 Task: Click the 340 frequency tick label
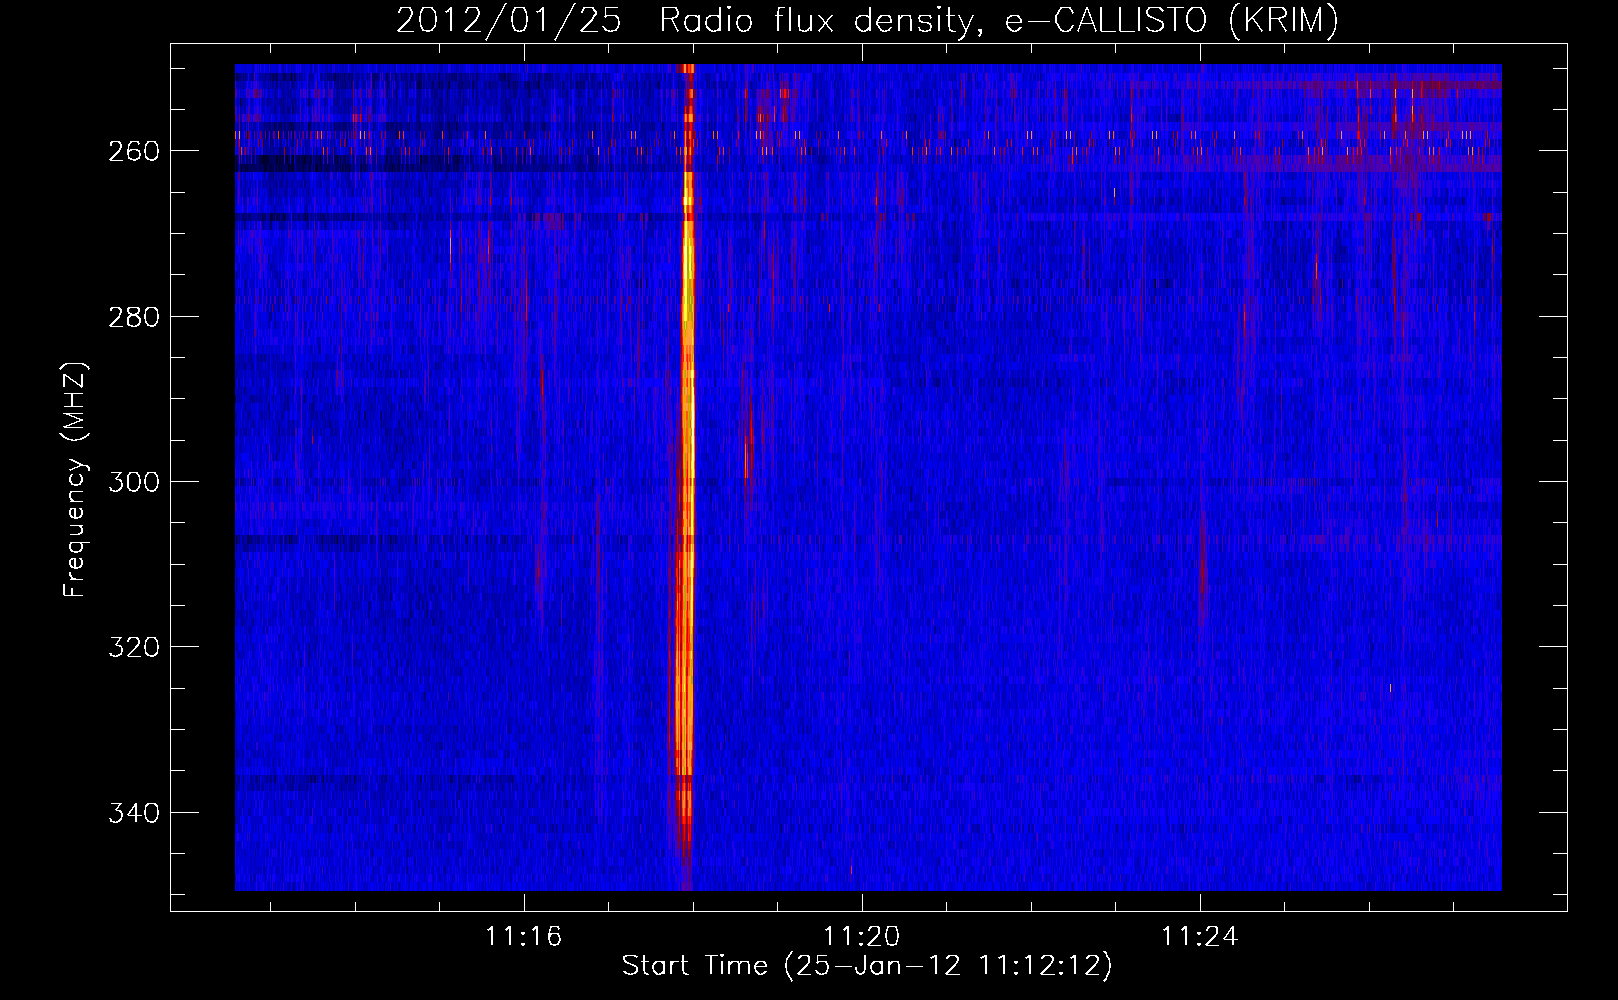[x=134, y=813]
